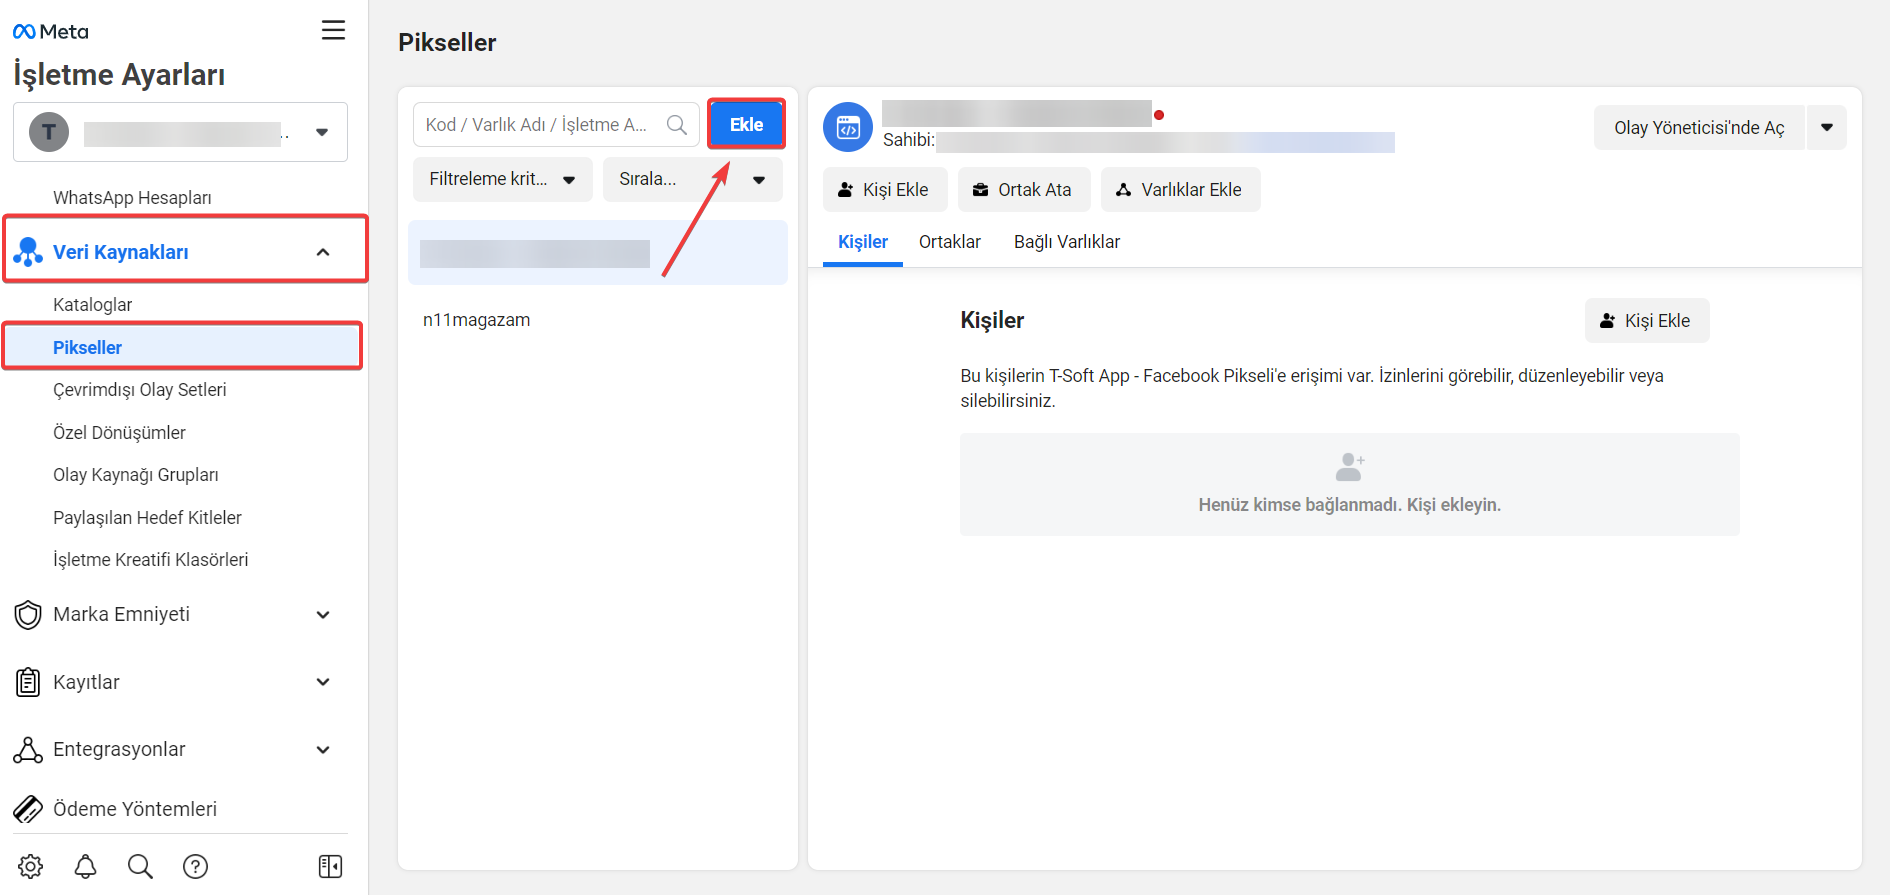
Task: Open WhatsApp Hesapları
Action: click(132, 198)
